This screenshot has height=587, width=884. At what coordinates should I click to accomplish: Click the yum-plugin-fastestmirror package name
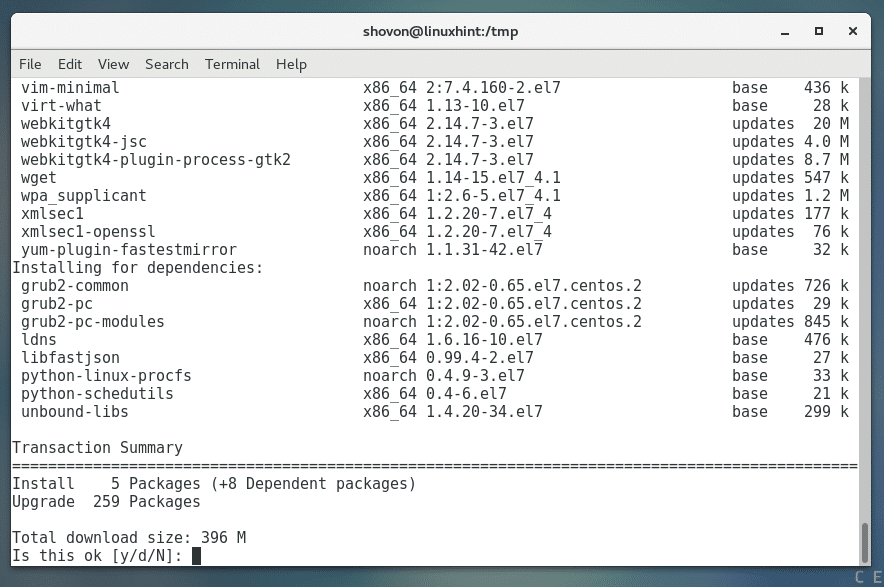(x=129, y=250)
